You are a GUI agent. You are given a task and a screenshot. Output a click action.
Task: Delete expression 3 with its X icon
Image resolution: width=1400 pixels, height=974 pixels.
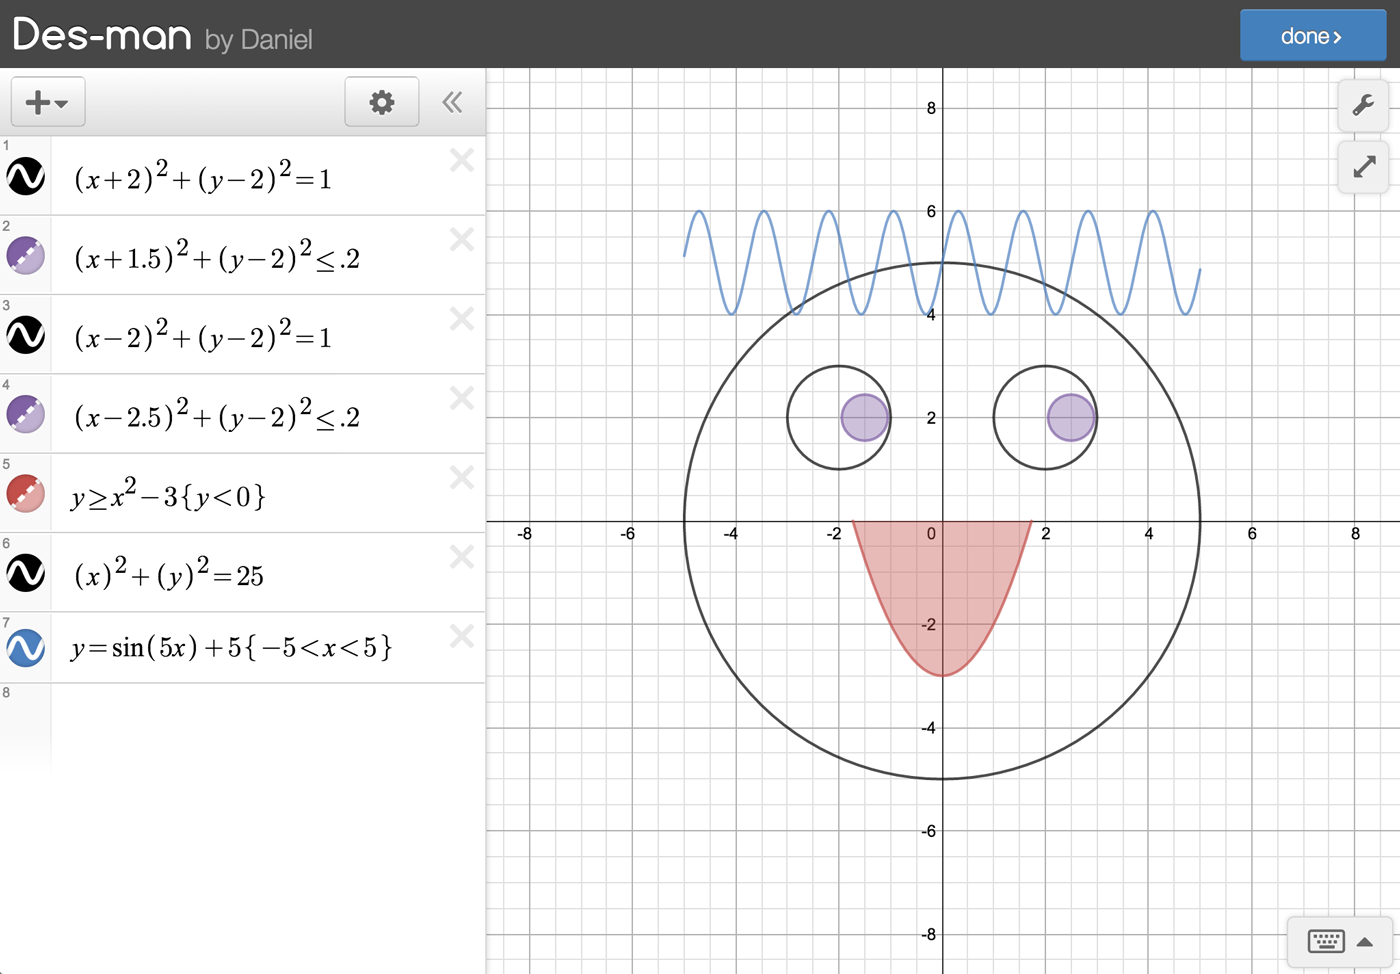[x=461, y=319]
